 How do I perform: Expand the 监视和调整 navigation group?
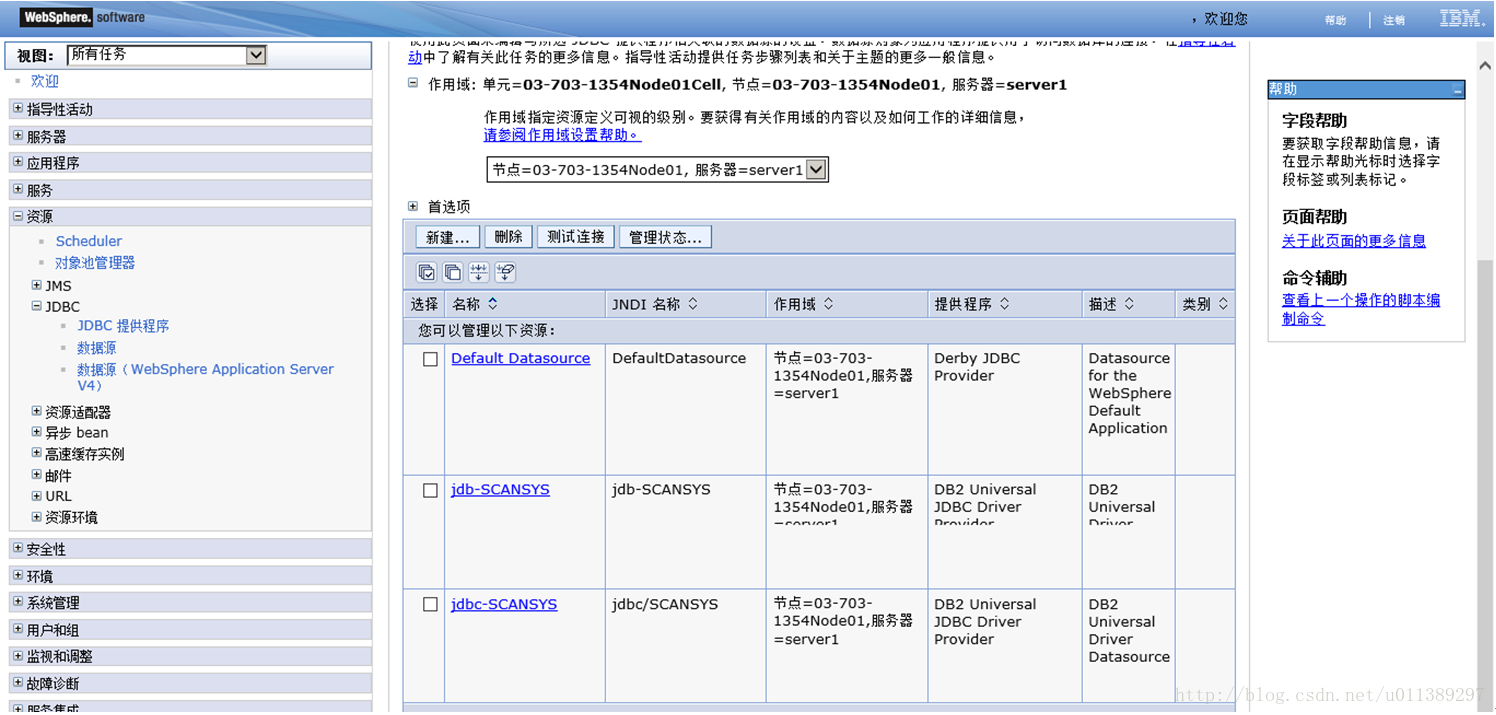point(18,657)
